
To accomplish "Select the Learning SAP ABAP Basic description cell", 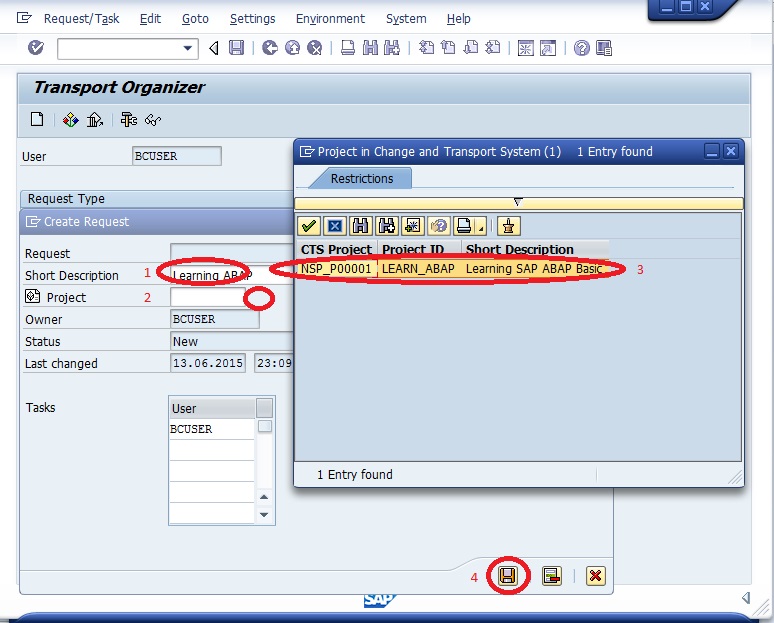I will 534,269.
